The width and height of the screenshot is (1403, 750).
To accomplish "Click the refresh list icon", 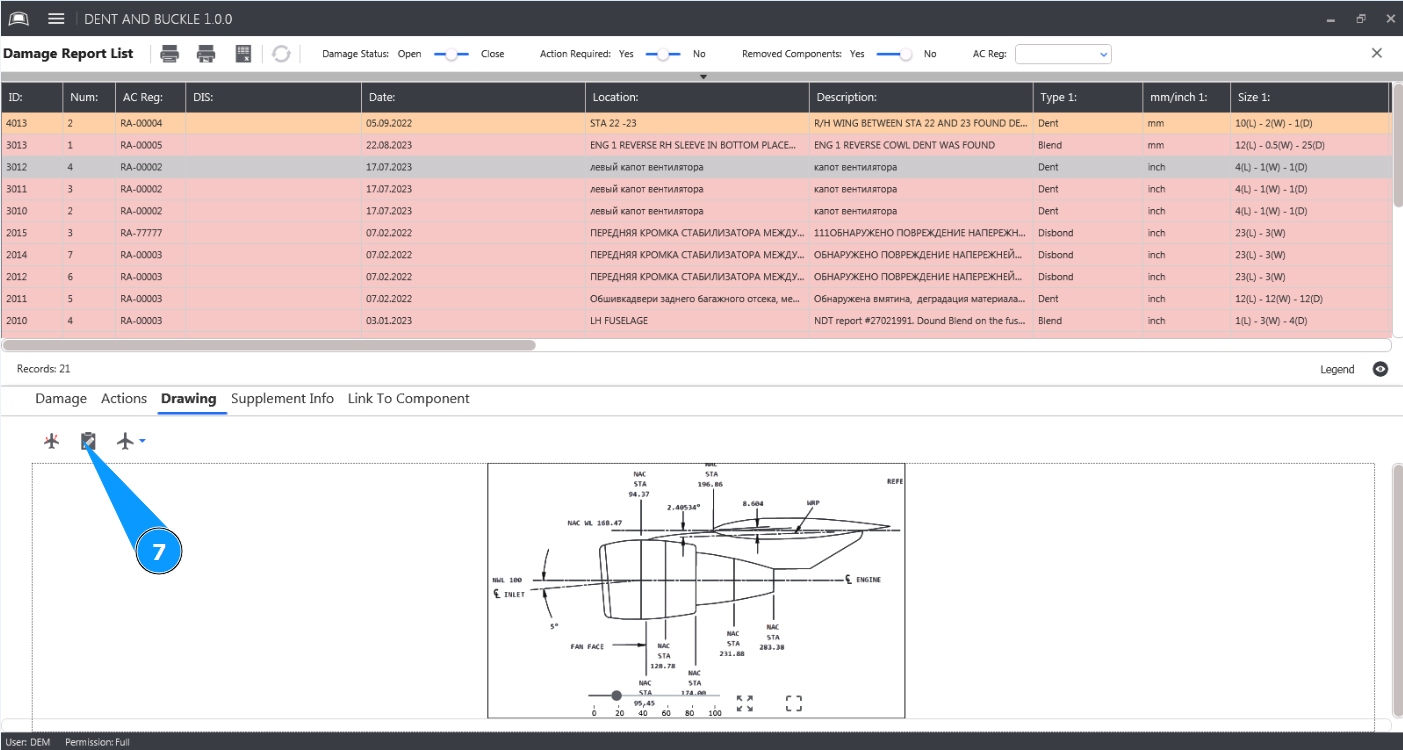I will [x=281, y=54].
